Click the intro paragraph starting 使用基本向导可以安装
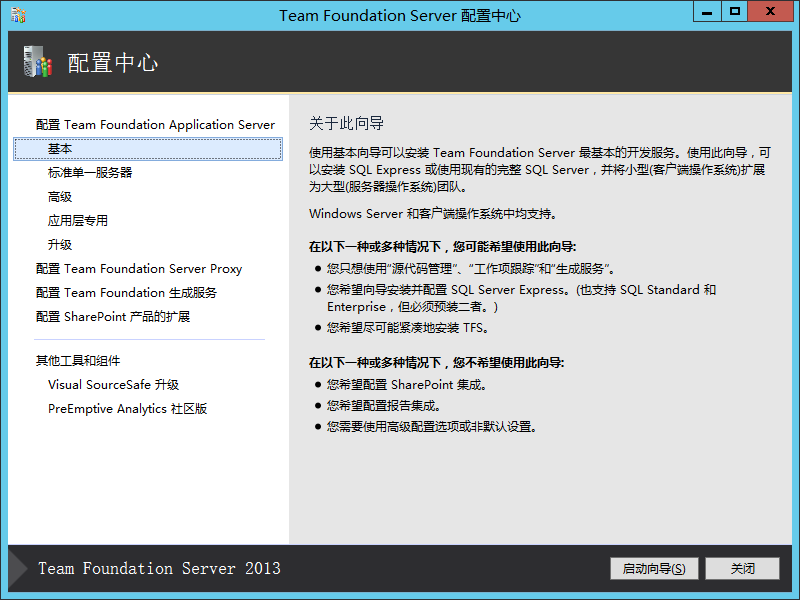 pos(540,170)
